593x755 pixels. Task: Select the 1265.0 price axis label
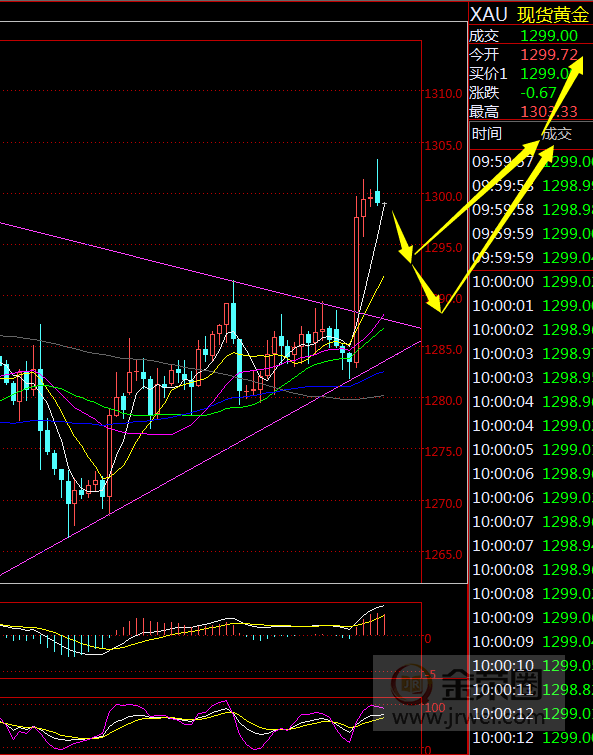443,554
